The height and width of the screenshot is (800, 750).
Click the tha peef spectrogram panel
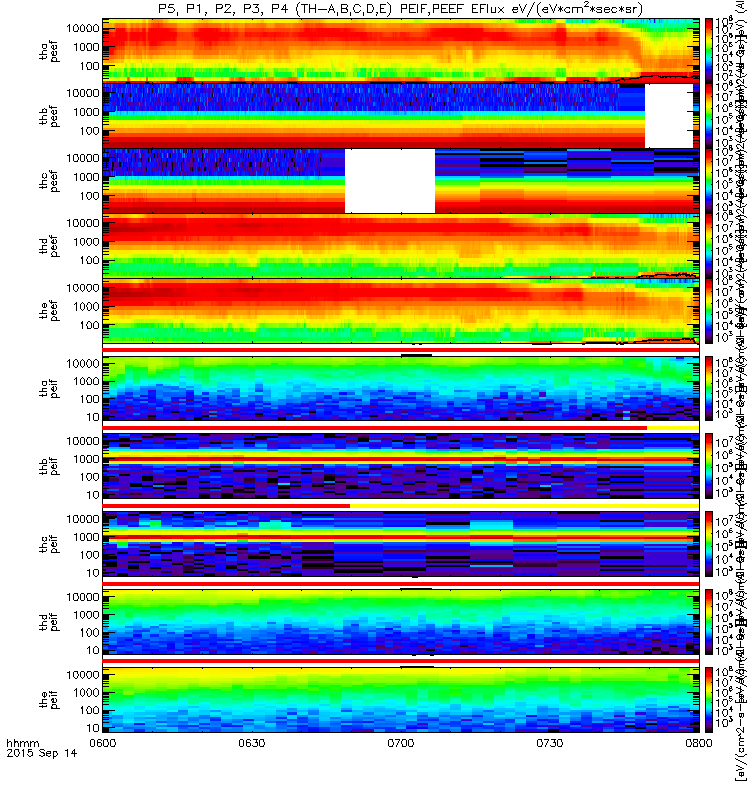401,51
